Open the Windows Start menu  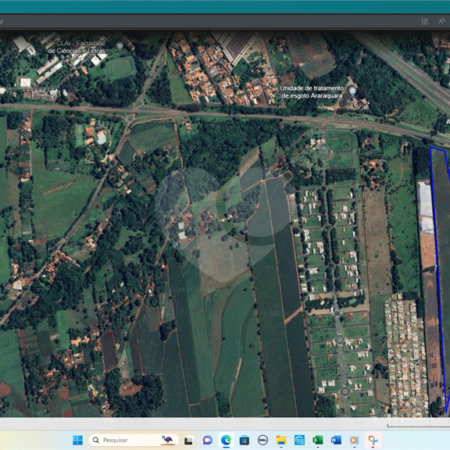[x=77, y=440]
